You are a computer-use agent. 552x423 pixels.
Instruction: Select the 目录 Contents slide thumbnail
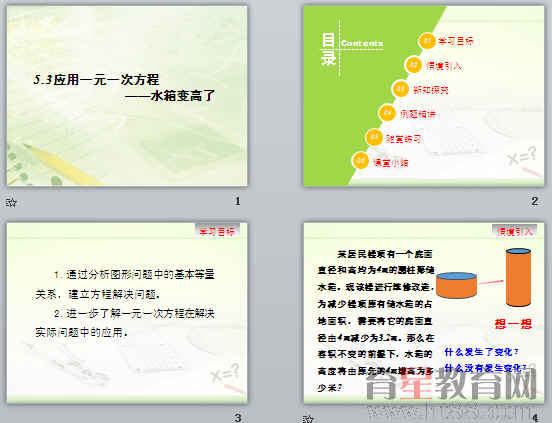coord(424,96)
